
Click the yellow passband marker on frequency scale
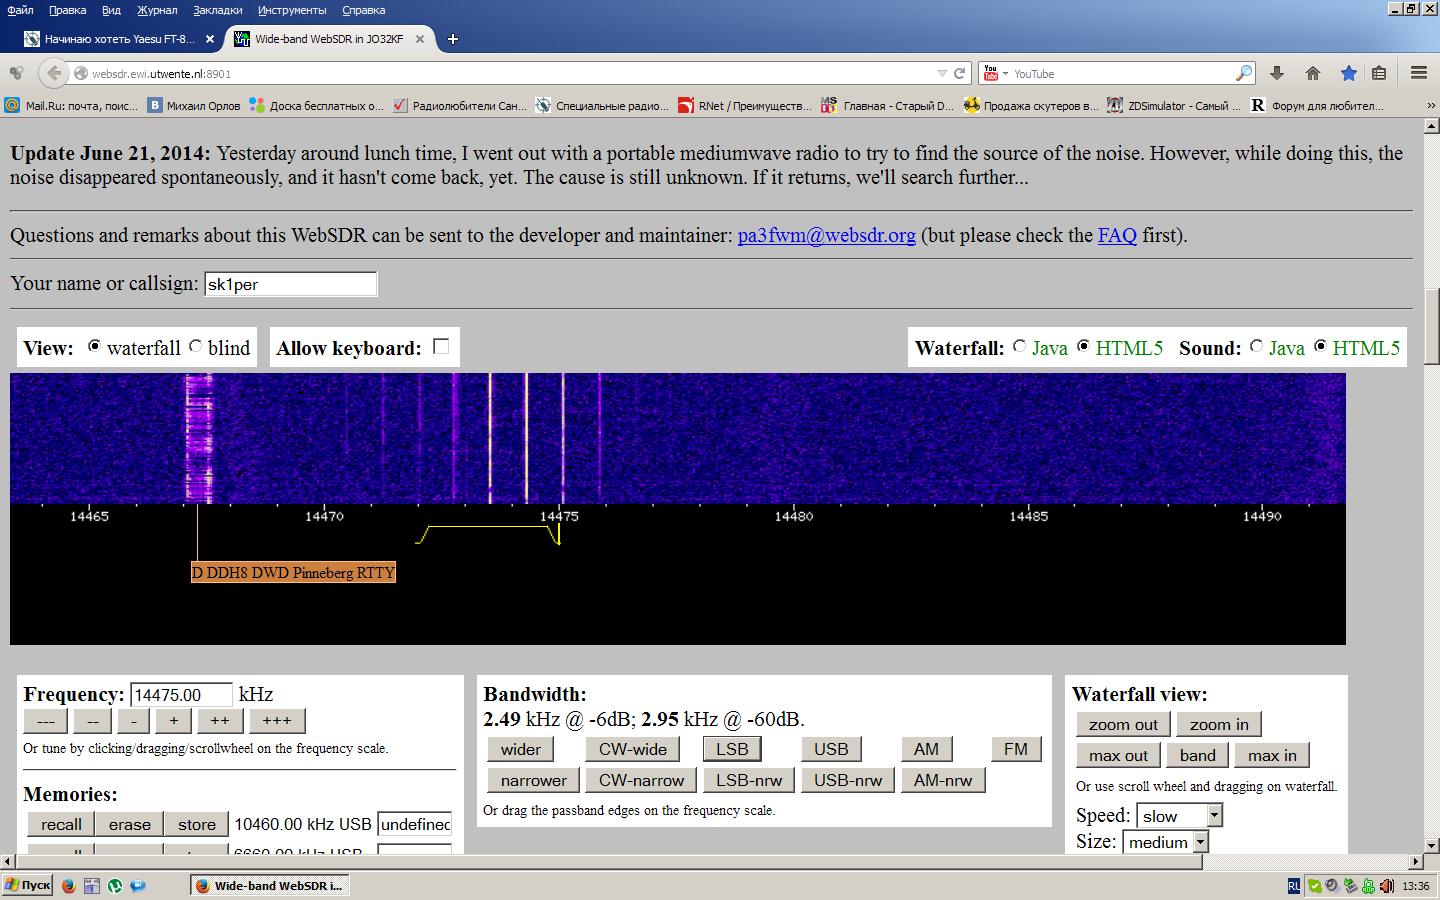[x=487, y=533]
